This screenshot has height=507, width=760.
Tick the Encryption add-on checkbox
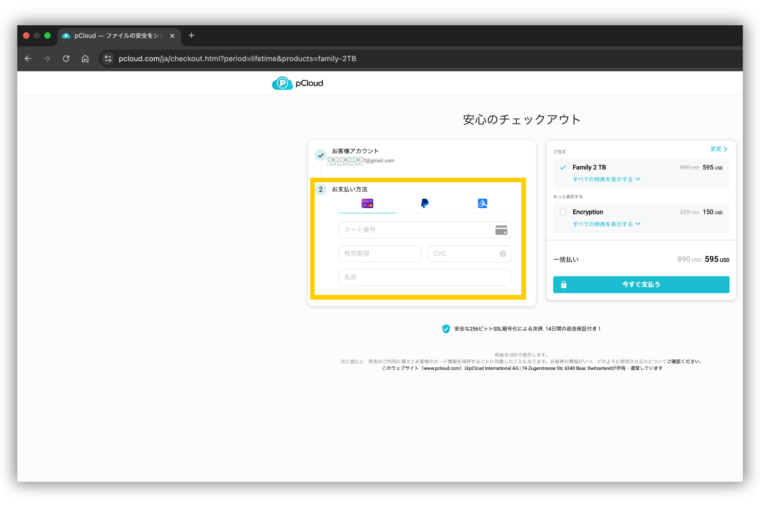point(563,212)
